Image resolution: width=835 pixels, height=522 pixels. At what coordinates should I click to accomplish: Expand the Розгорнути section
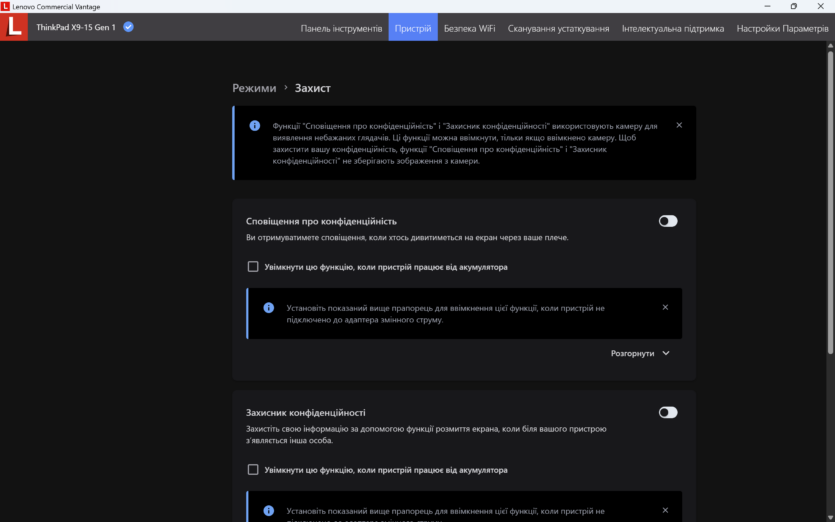[x=640, y=353]
